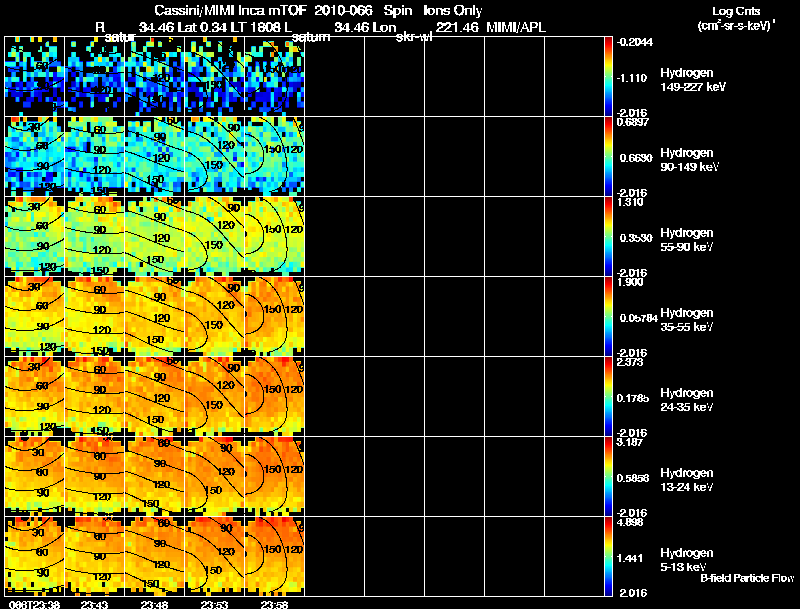Select the 149-227 keV image at 23:58
800x609 pixels.
274,77
